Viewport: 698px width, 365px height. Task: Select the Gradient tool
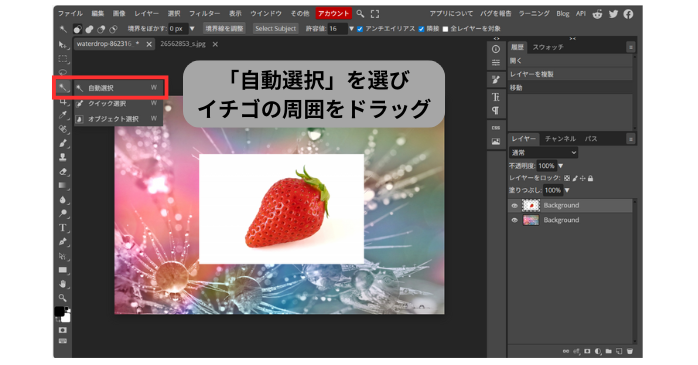point(63,186)
